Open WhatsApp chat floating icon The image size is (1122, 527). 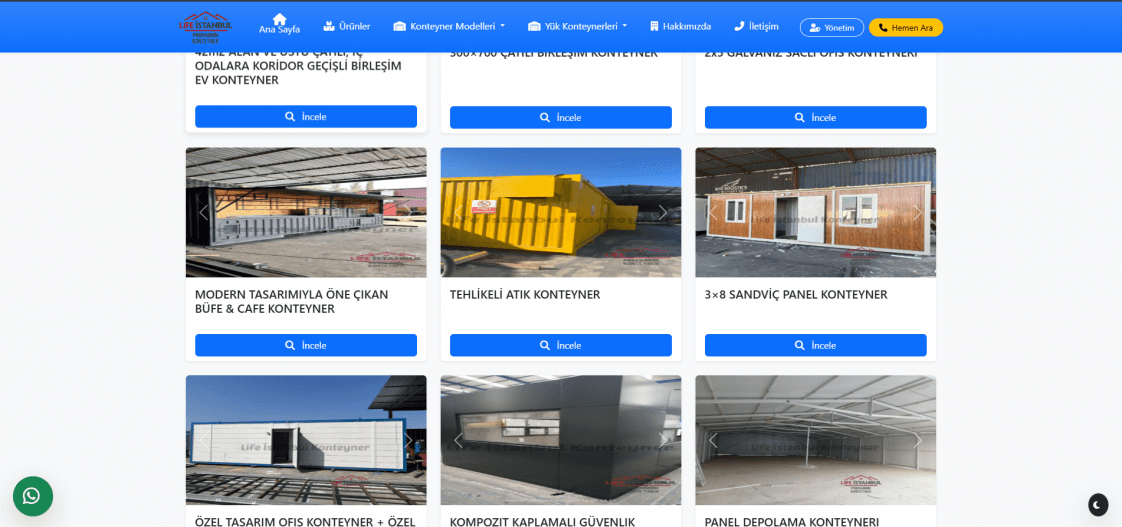33,496
